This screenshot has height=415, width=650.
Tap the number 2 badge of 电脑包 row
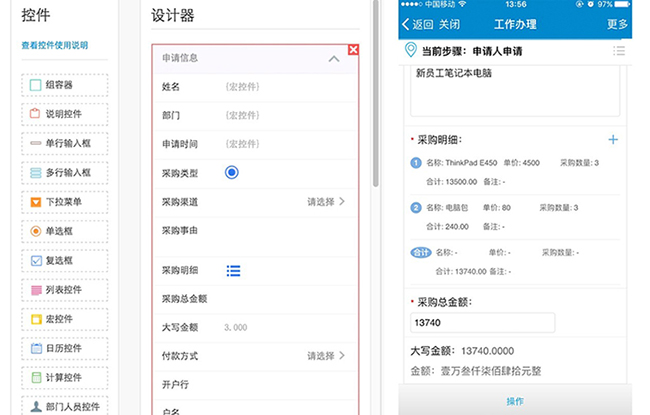click(x=416, y=208)
